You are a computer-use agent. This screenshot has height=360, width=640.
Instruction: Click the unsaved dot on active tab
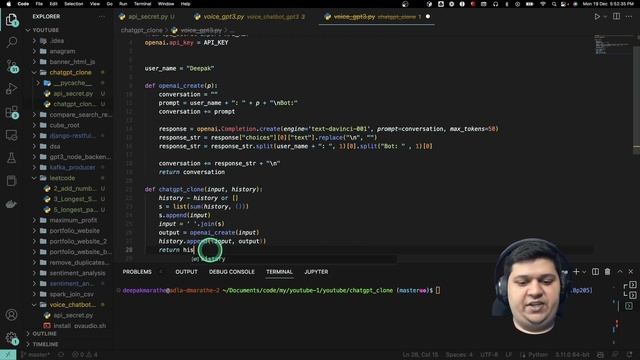(428, 17)
